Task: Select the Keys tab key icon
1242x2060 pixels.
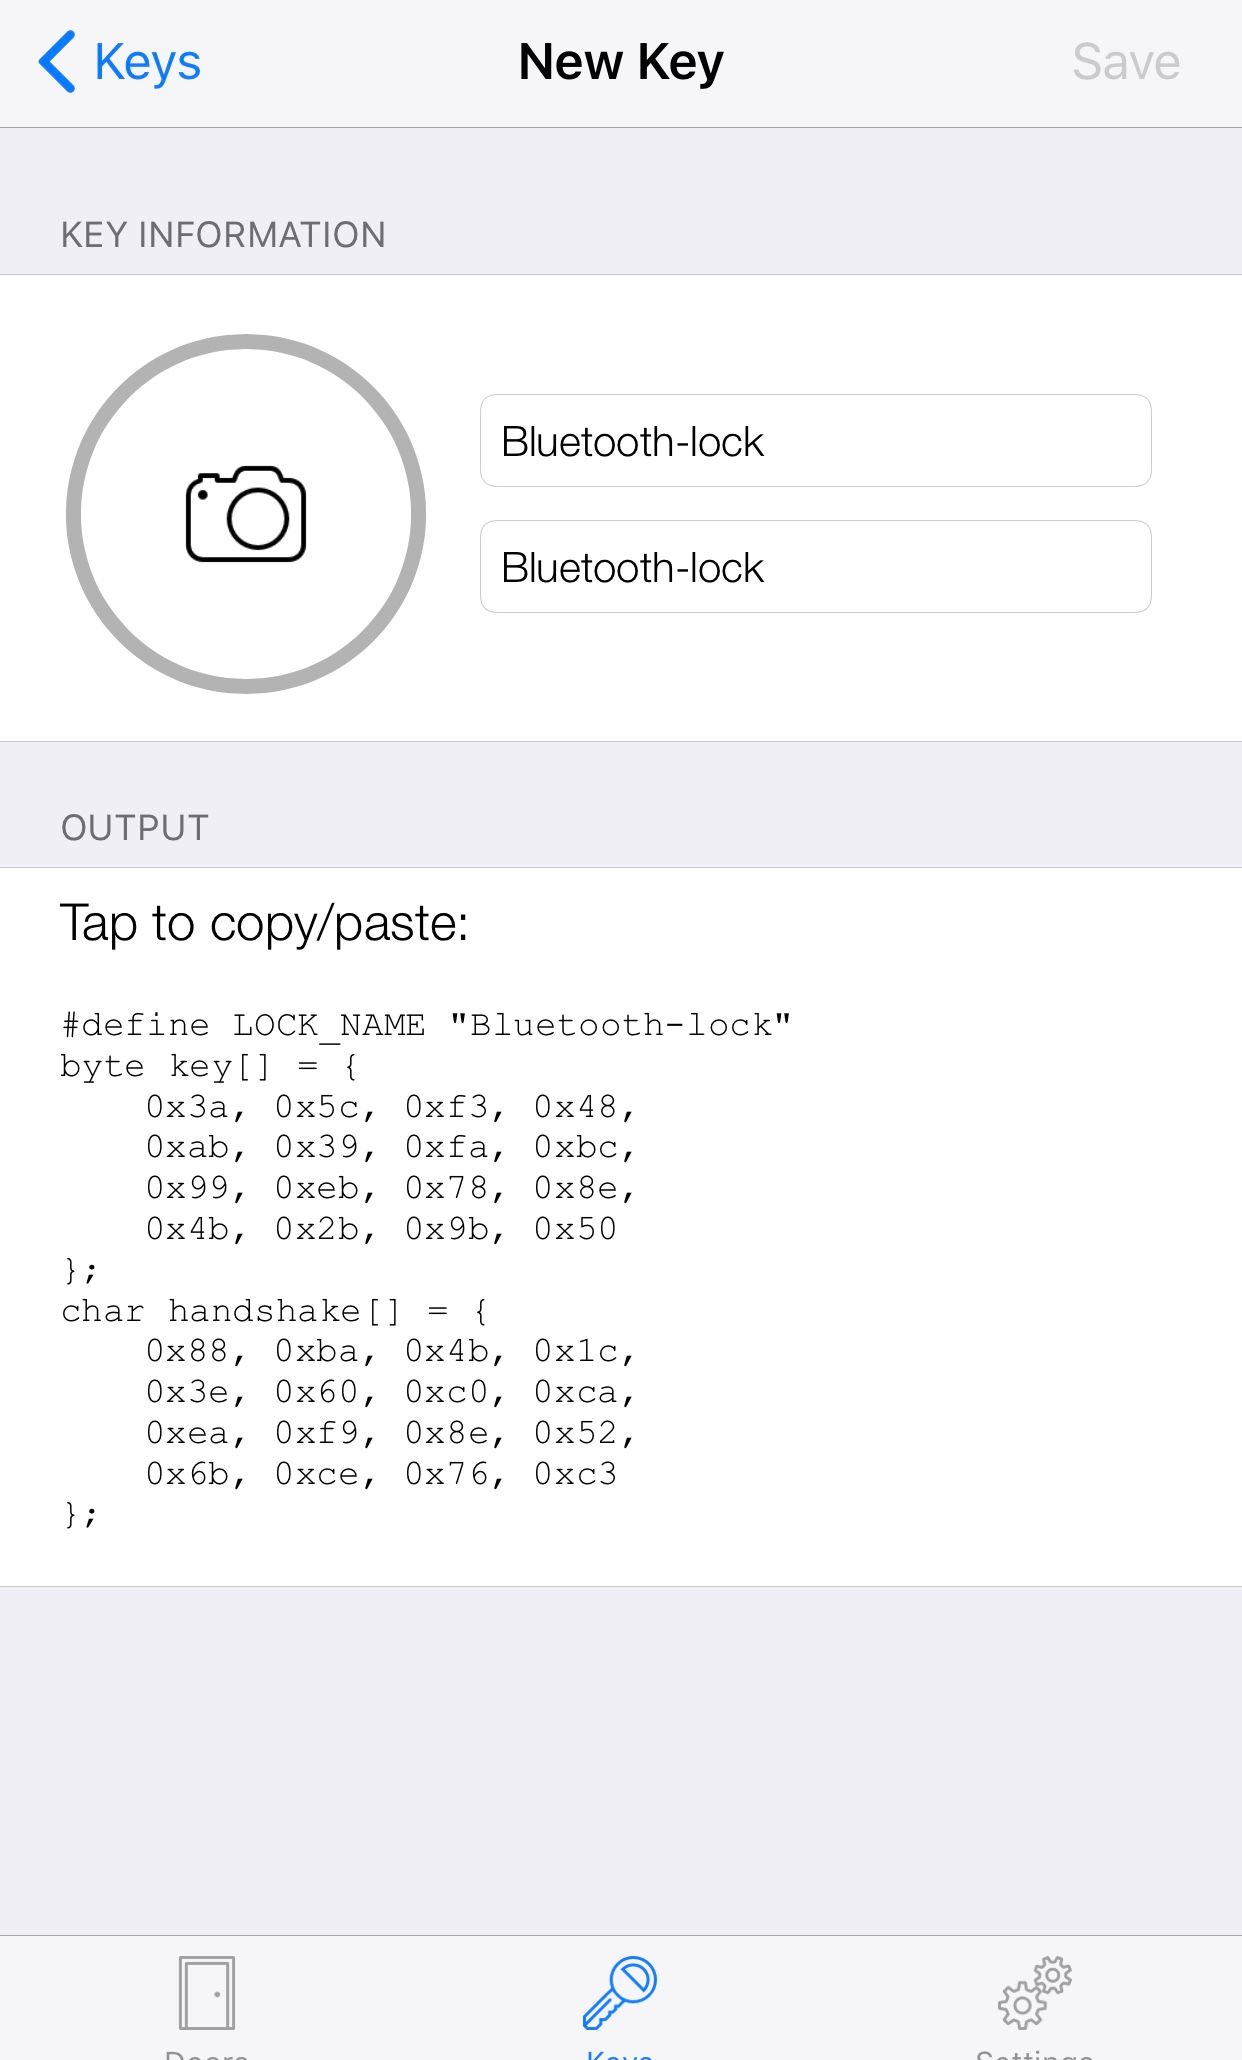Action: (x=620, y=1994)
